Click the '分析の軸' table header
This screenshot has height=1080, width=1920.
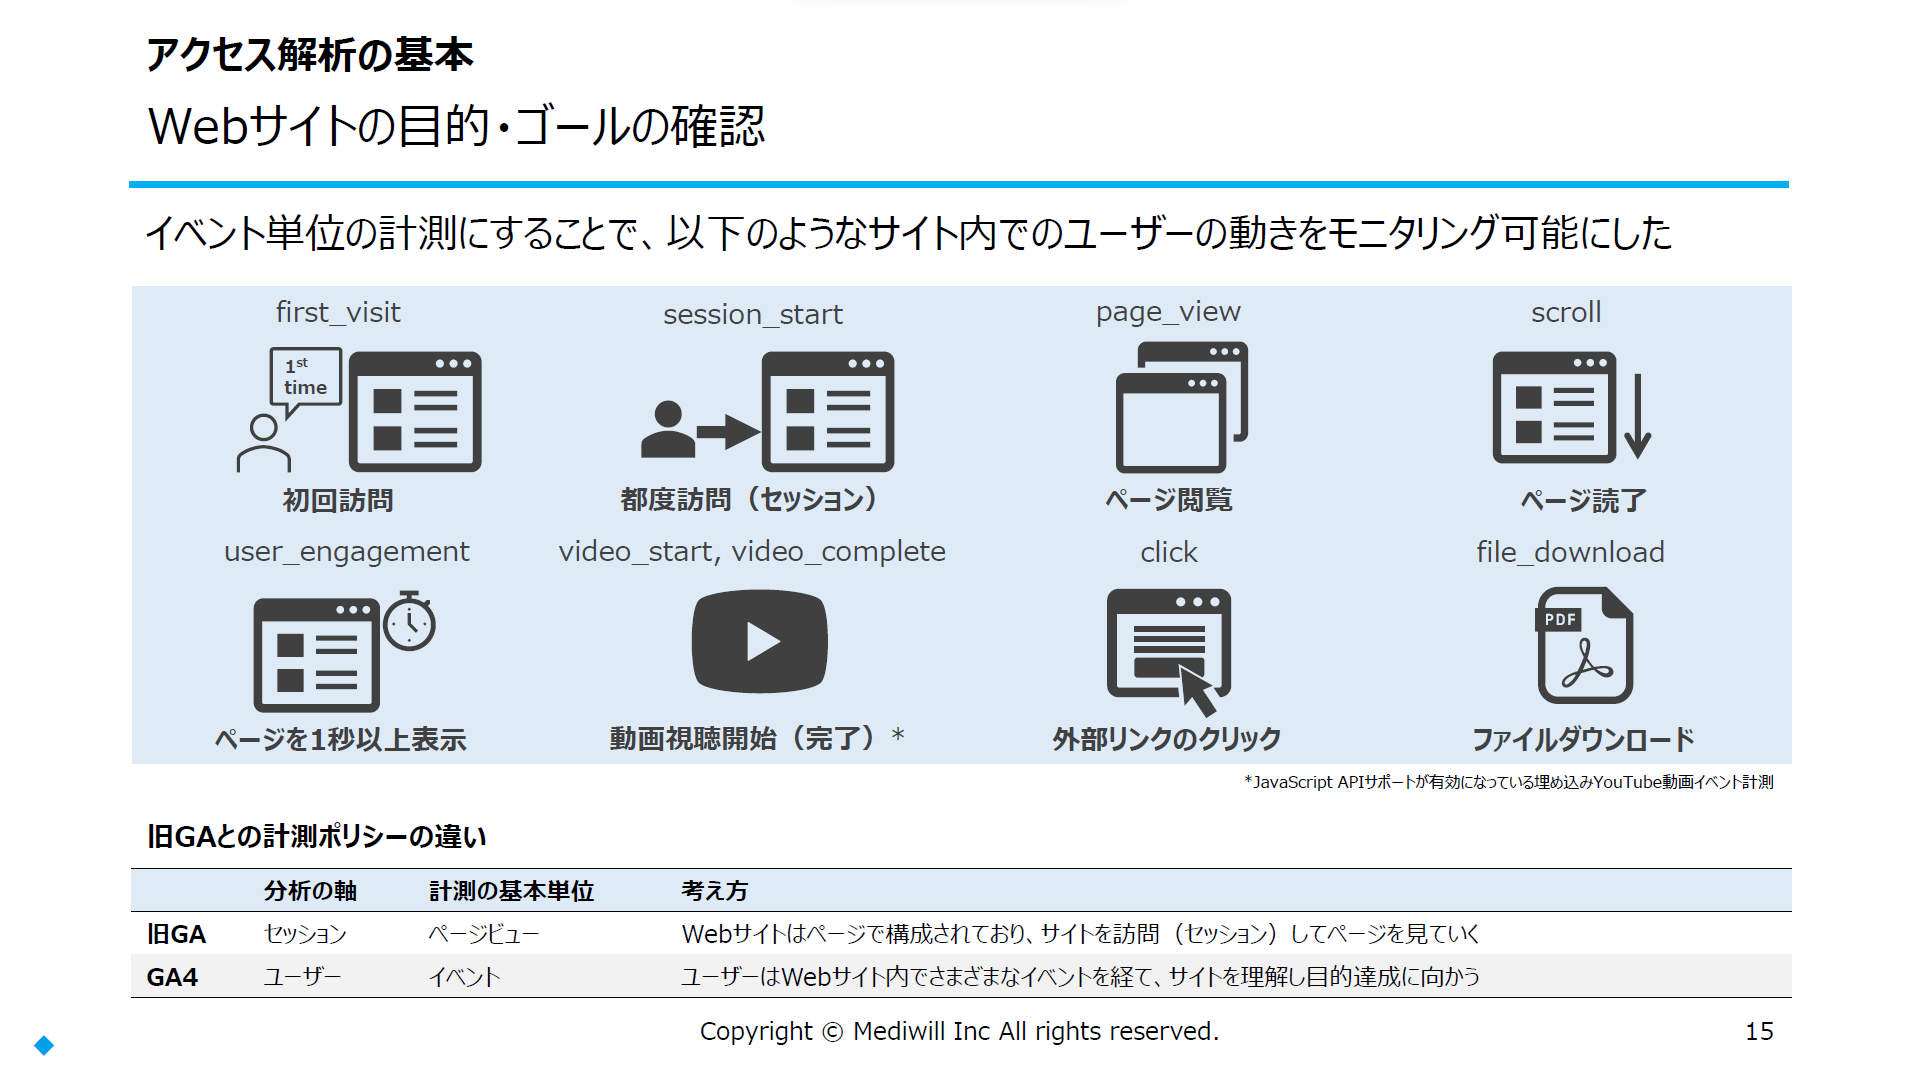(310, 890)
